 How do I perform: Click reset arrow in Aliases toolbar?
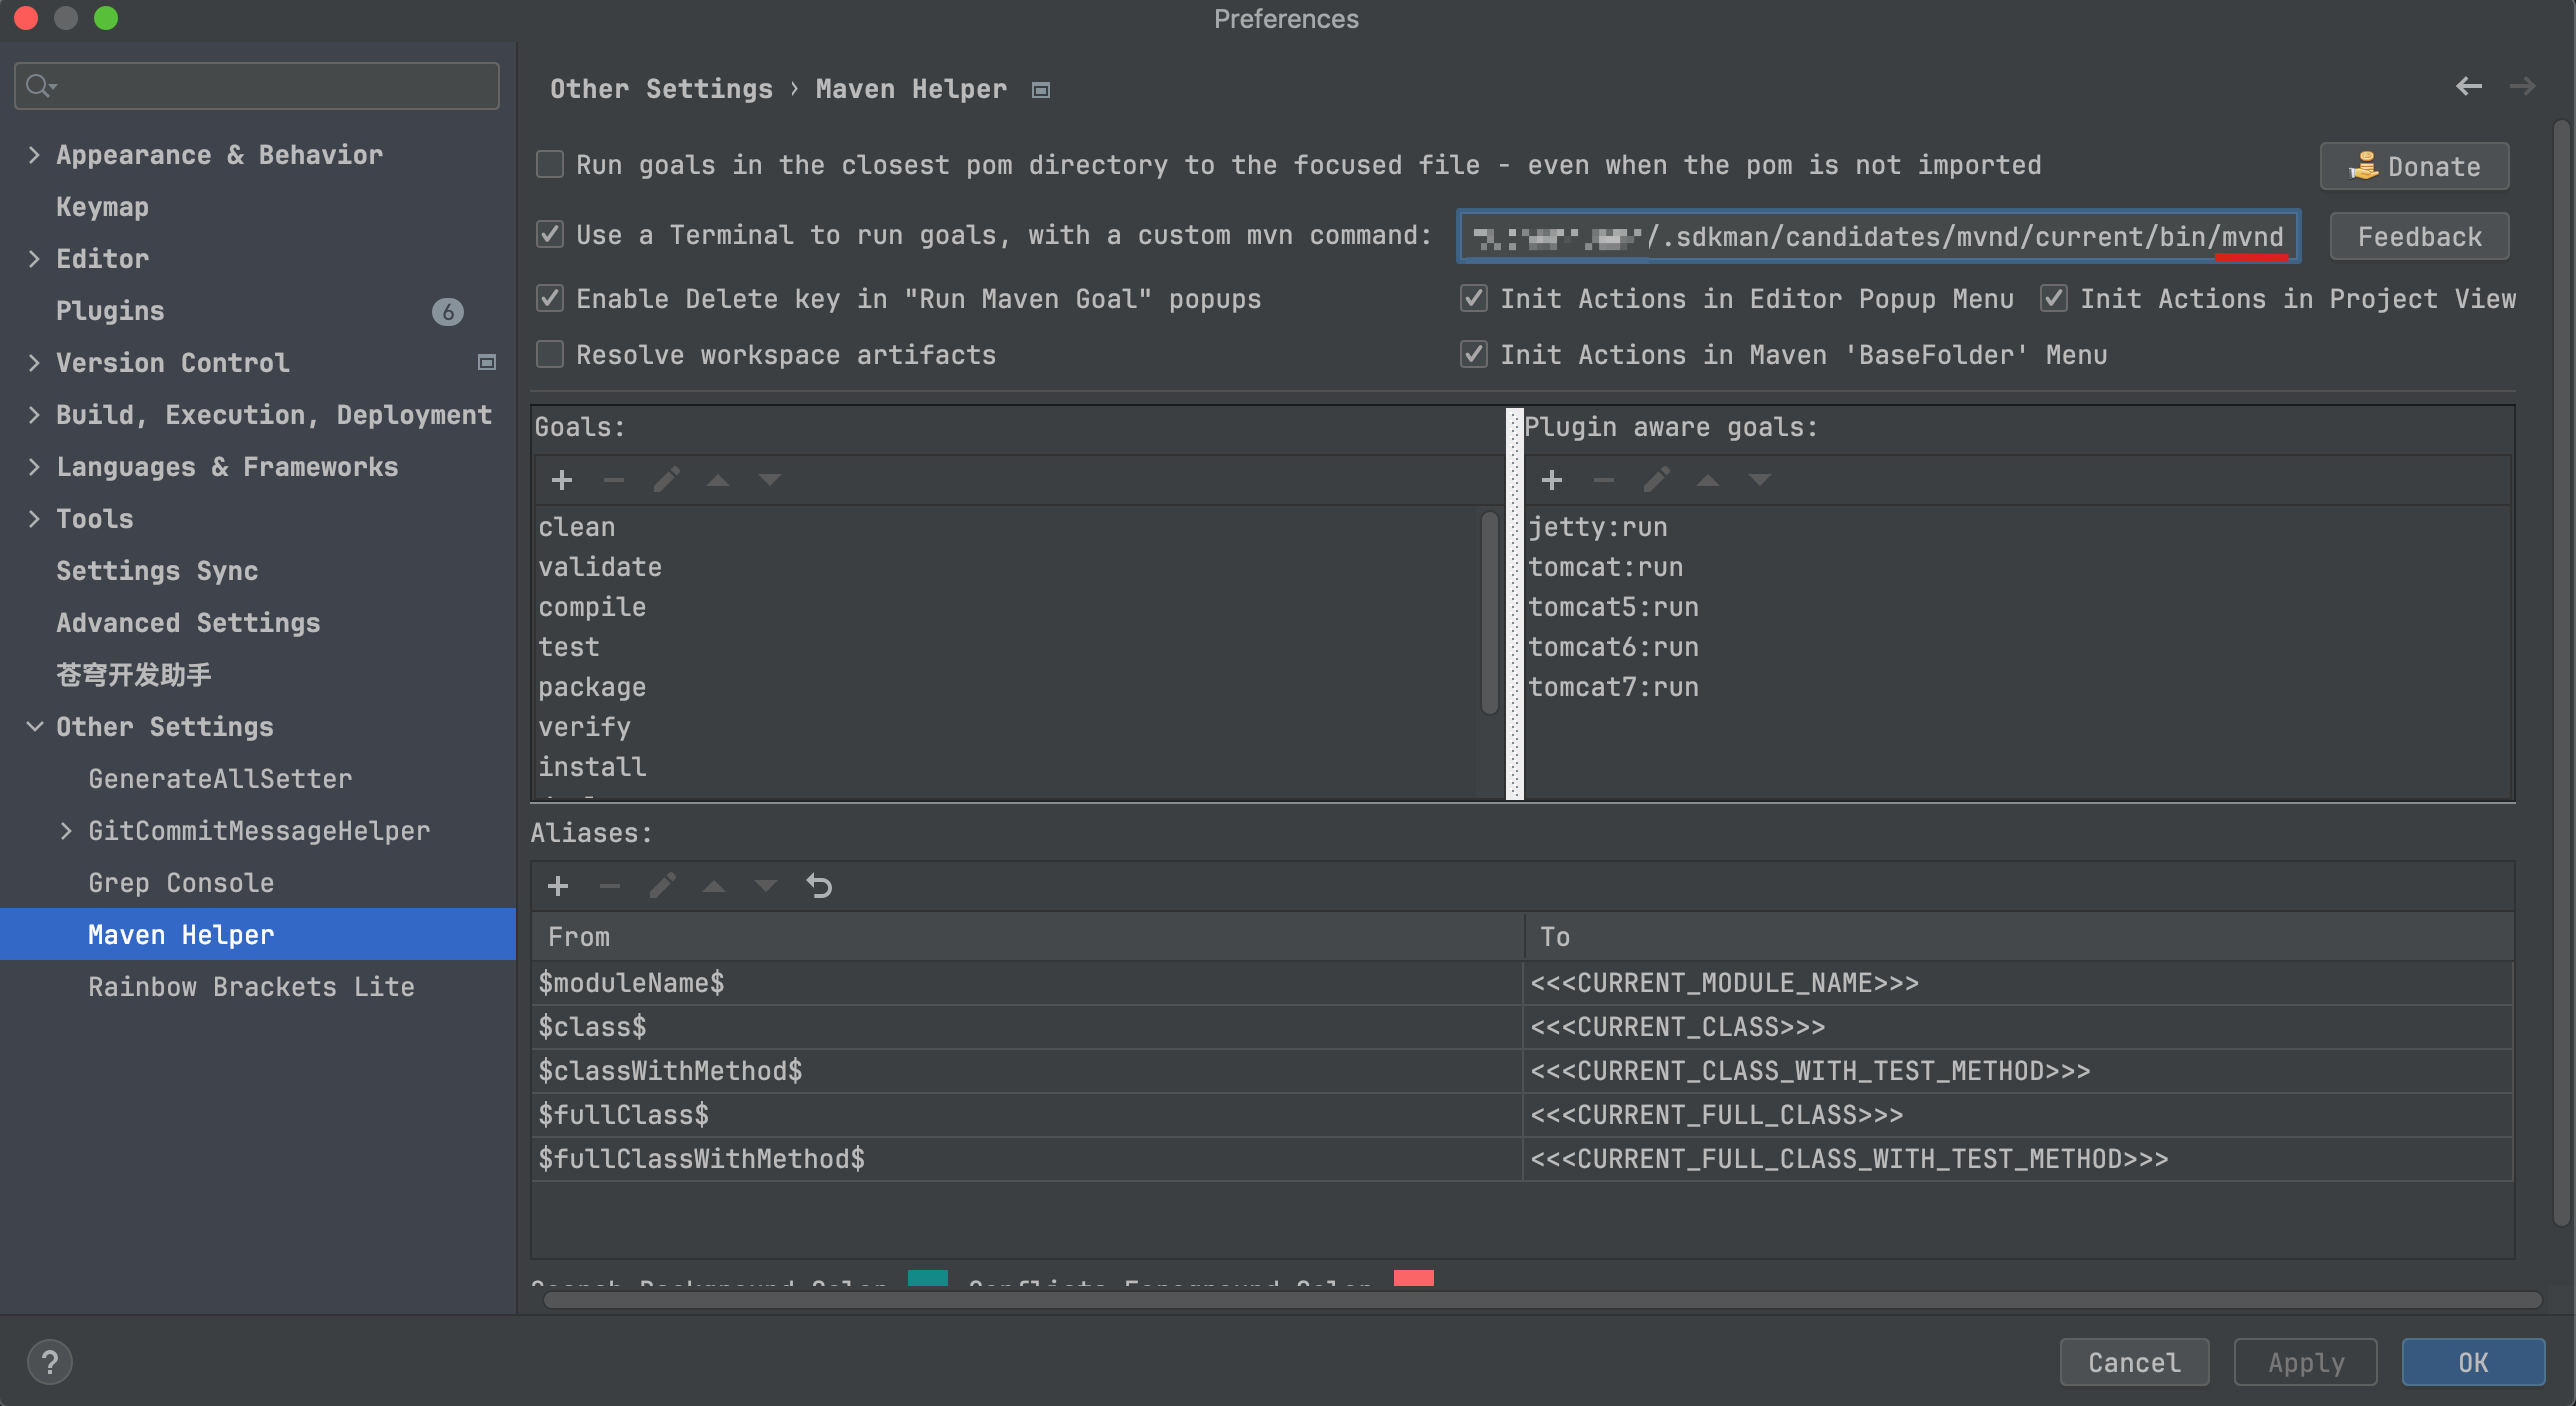coord(819,886)
